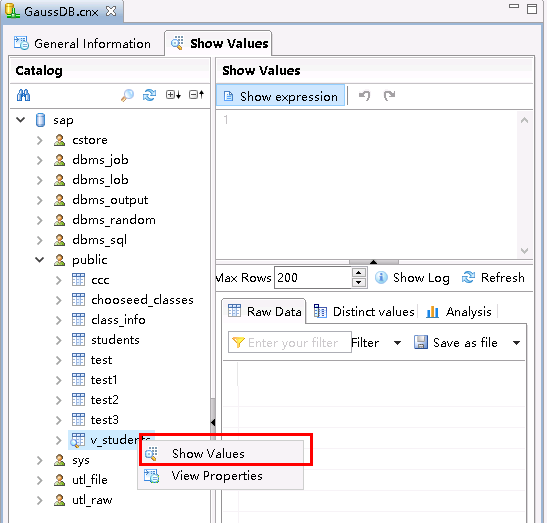Screen dimensions: 547x523
Task: Select the test2 table
Action: [104, 400]
